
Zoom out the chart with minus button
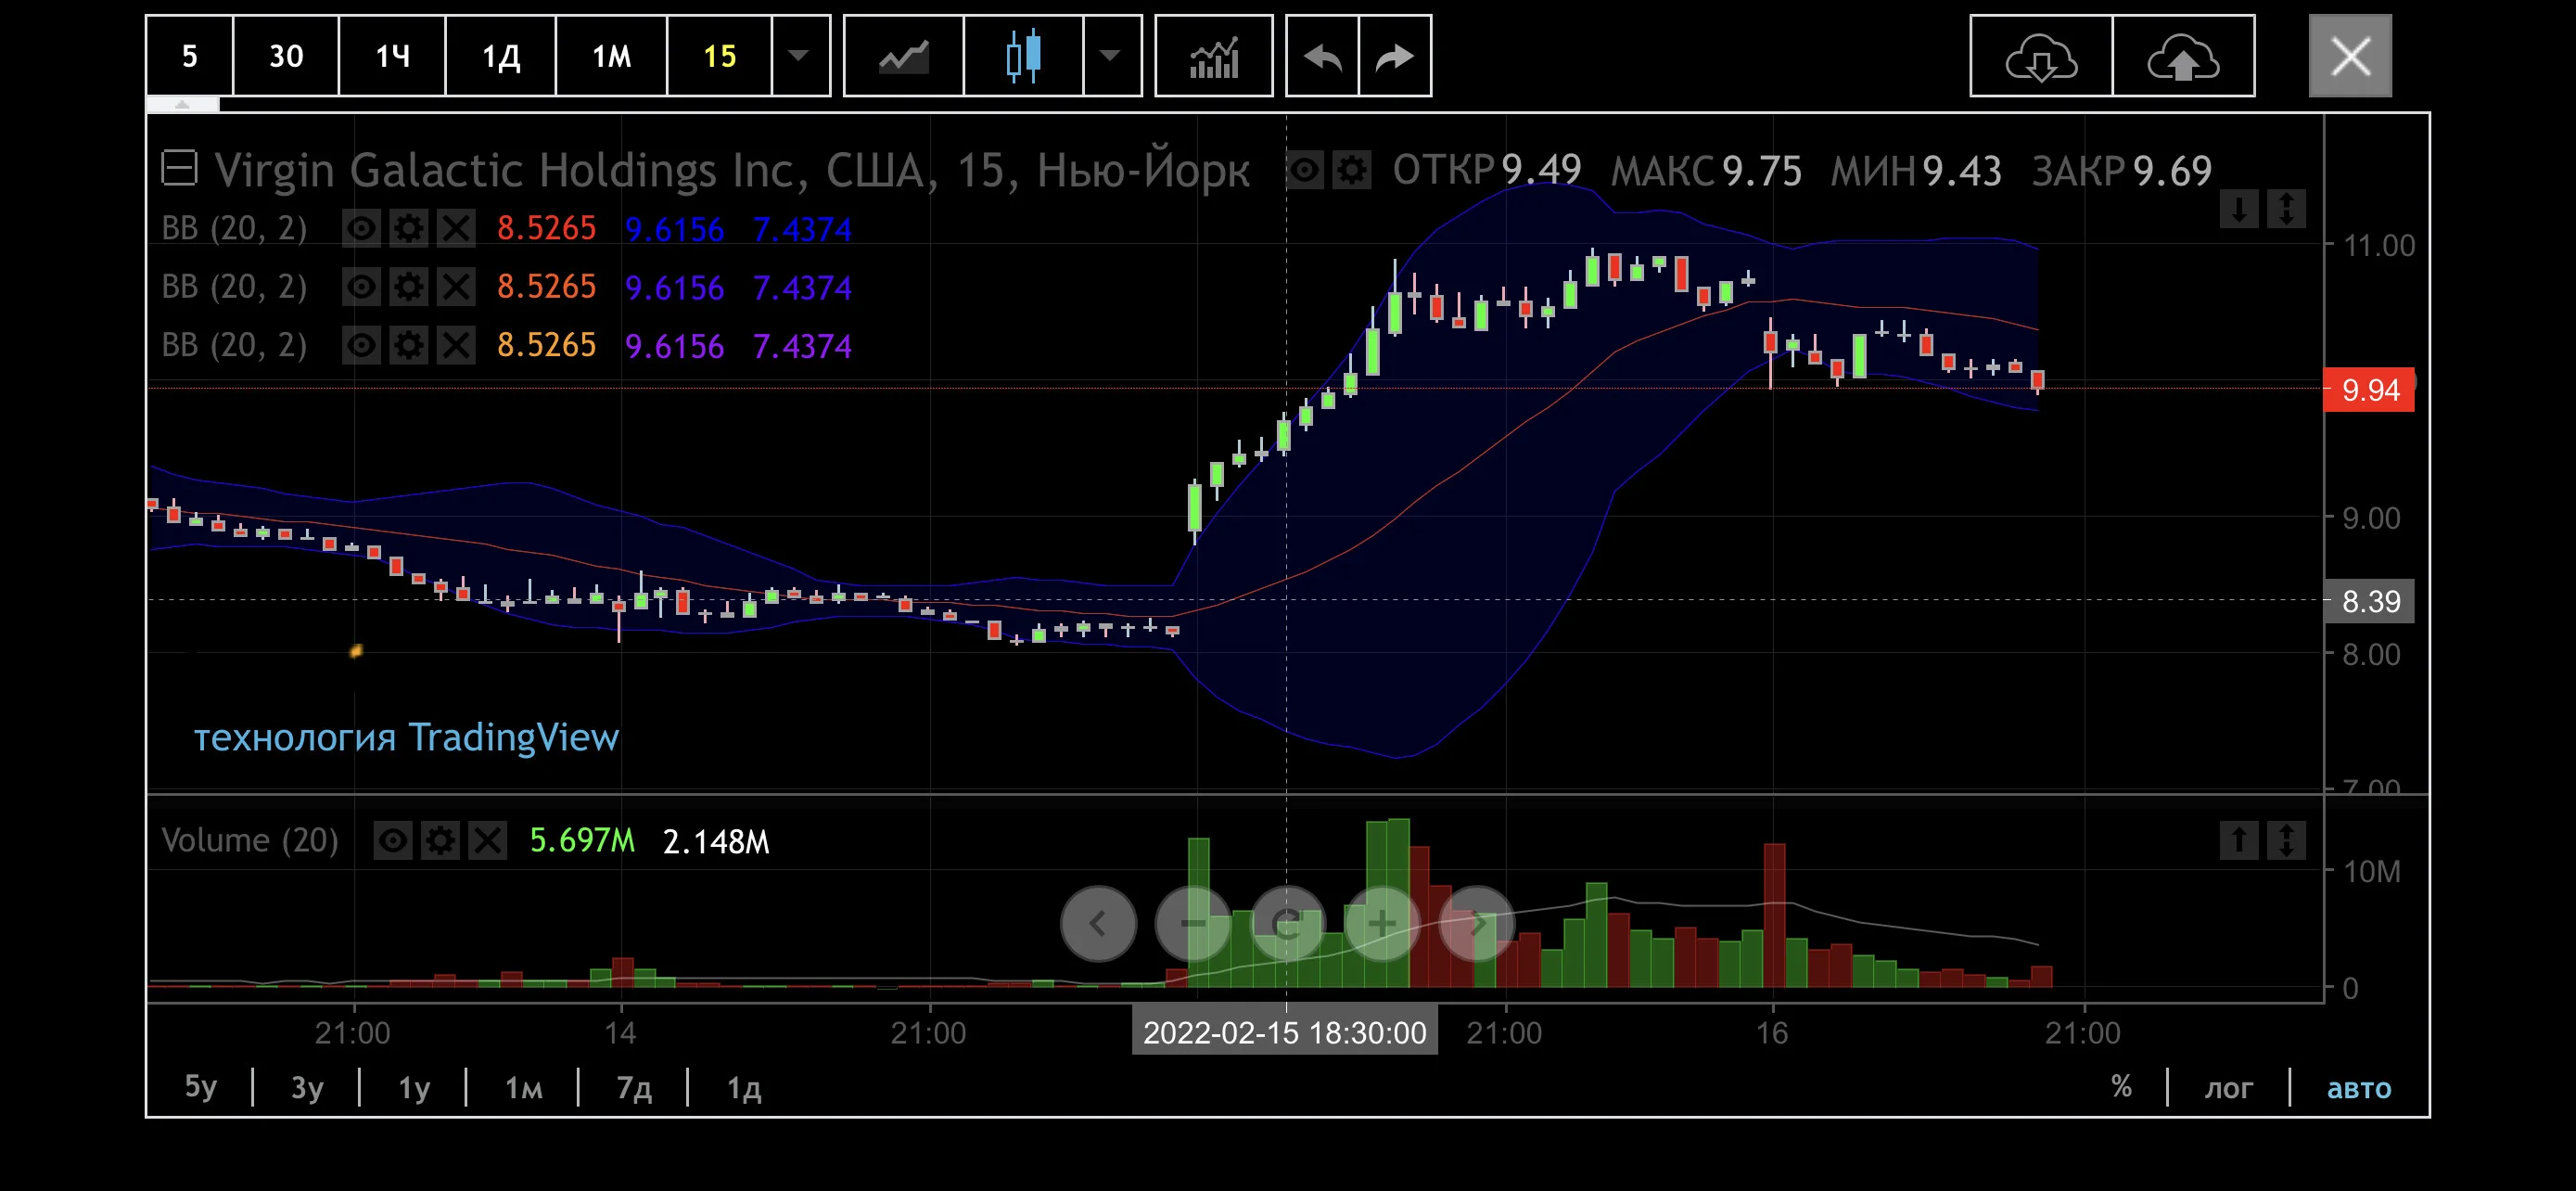[x=1193, y=923]
